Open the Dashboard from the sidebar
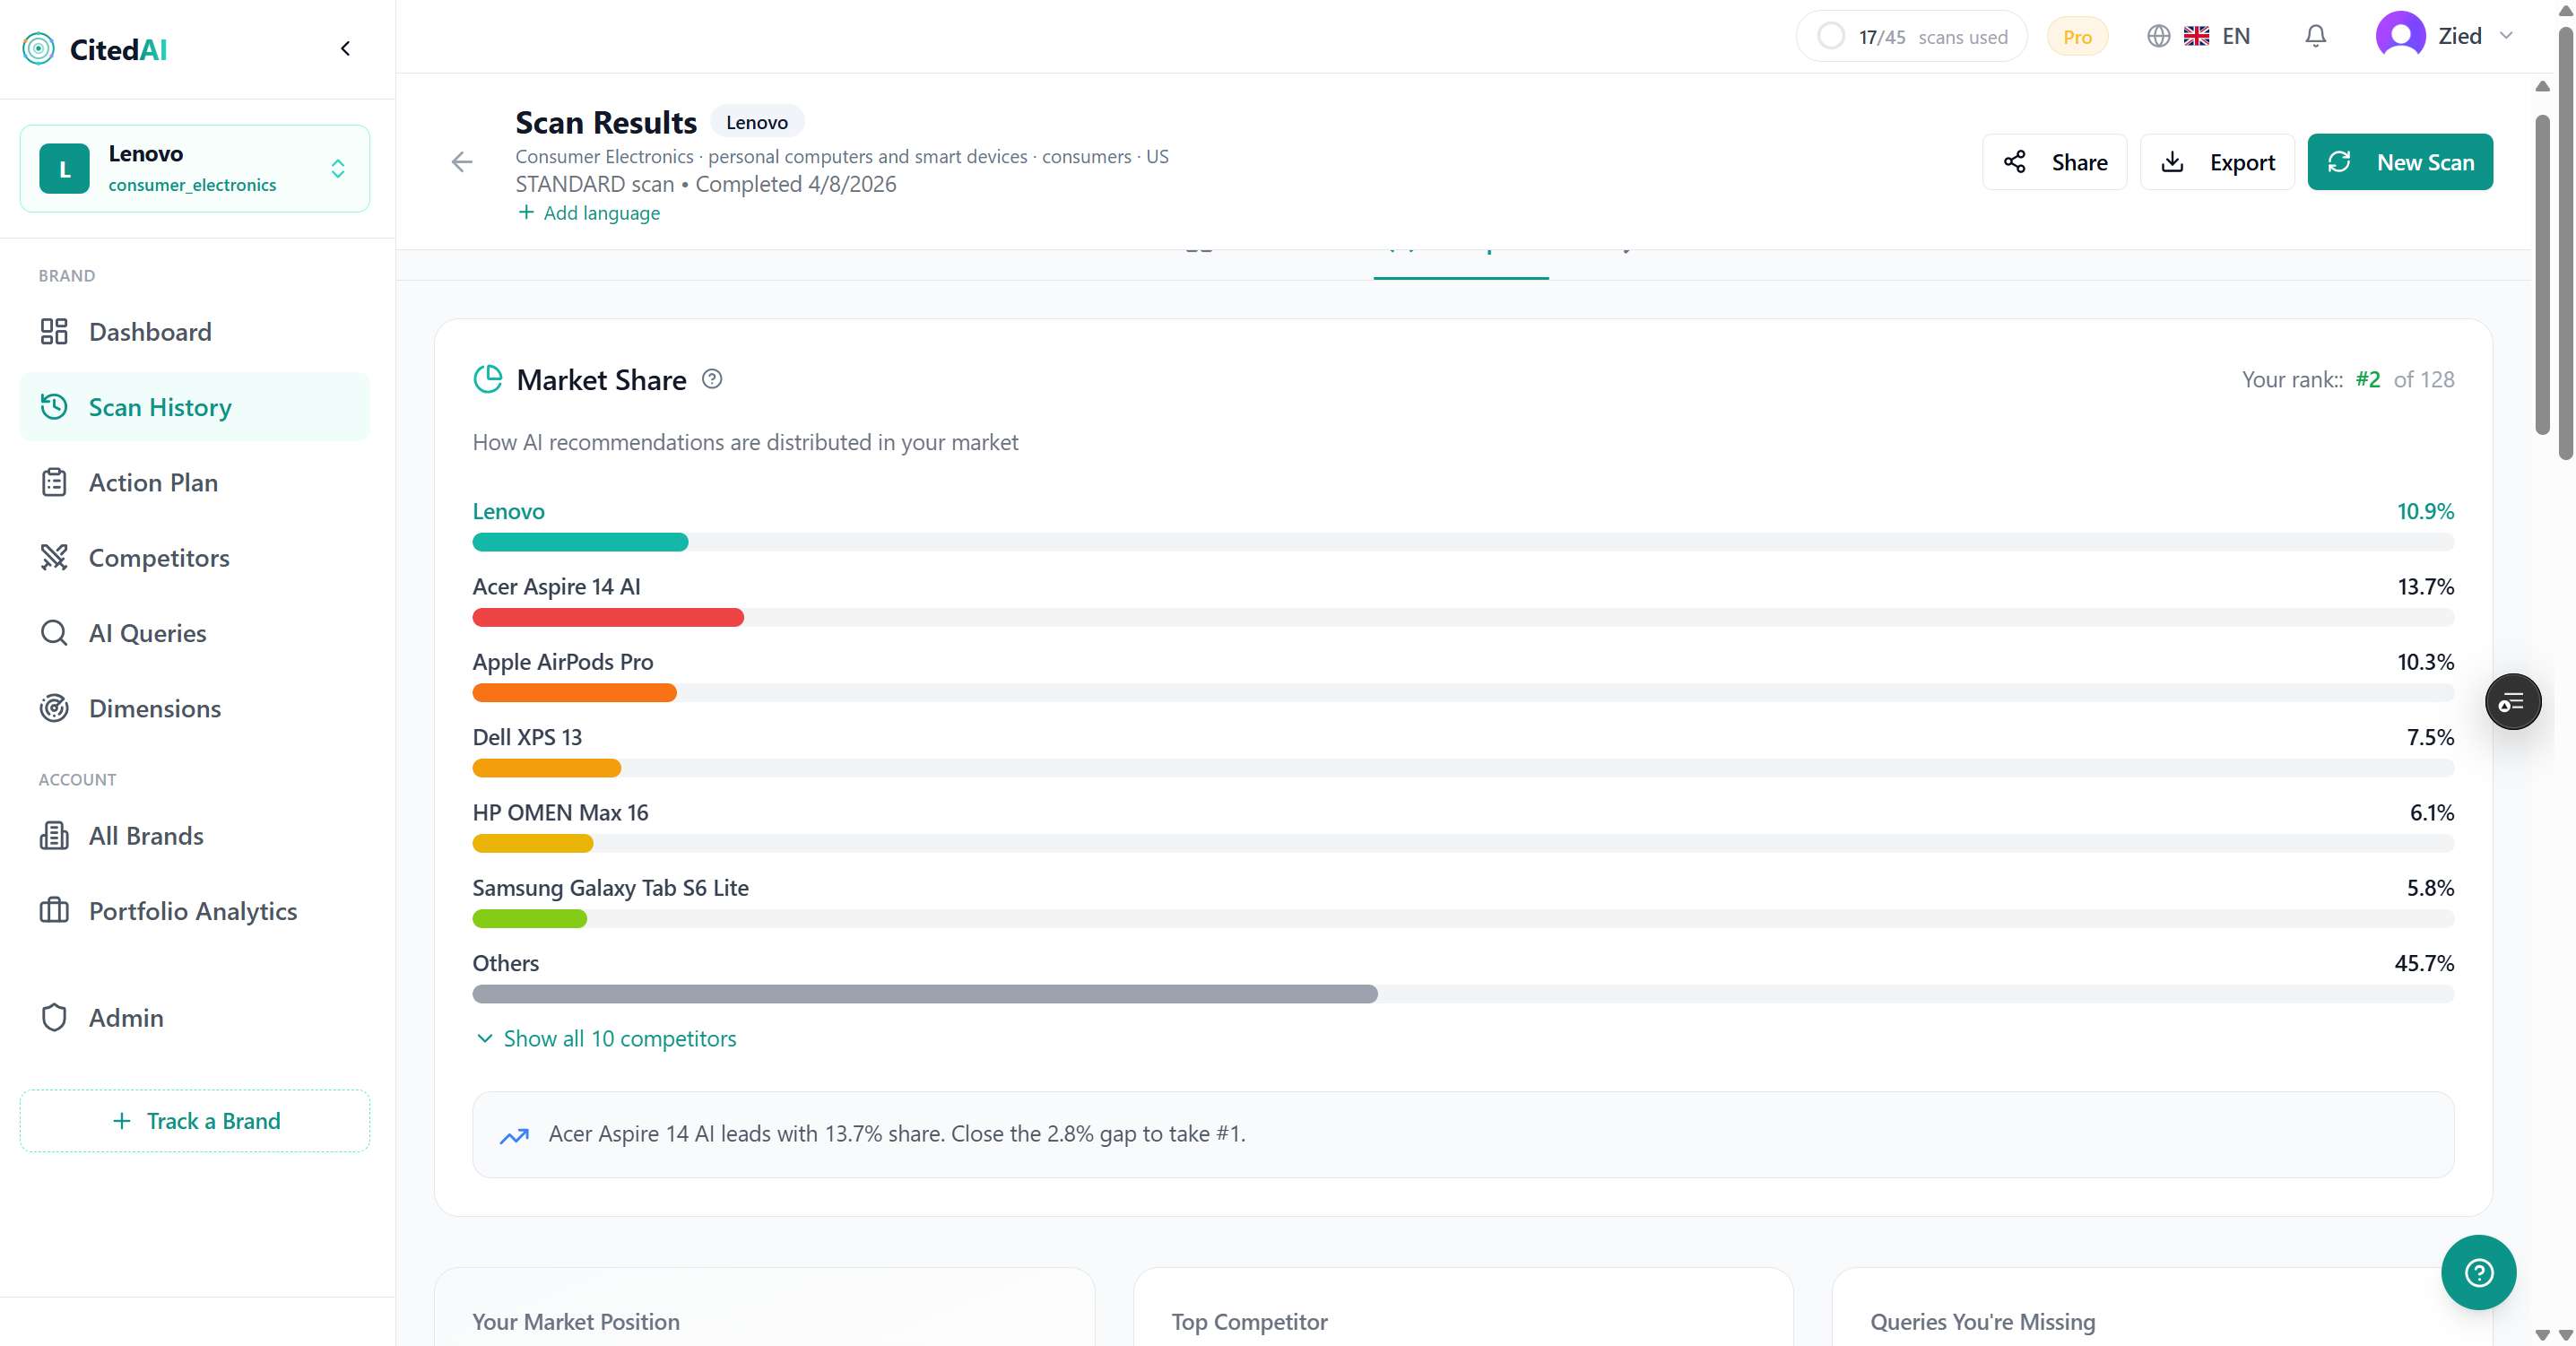The height and width of the screenshot is (1346, 2576). tap(150, 331)
